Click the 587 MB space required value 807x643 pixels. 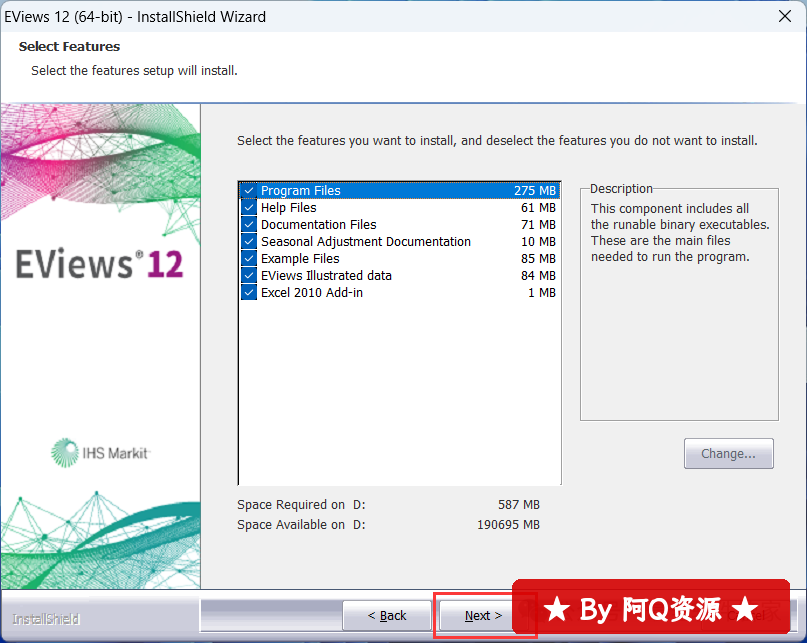[x=518, y=505]
